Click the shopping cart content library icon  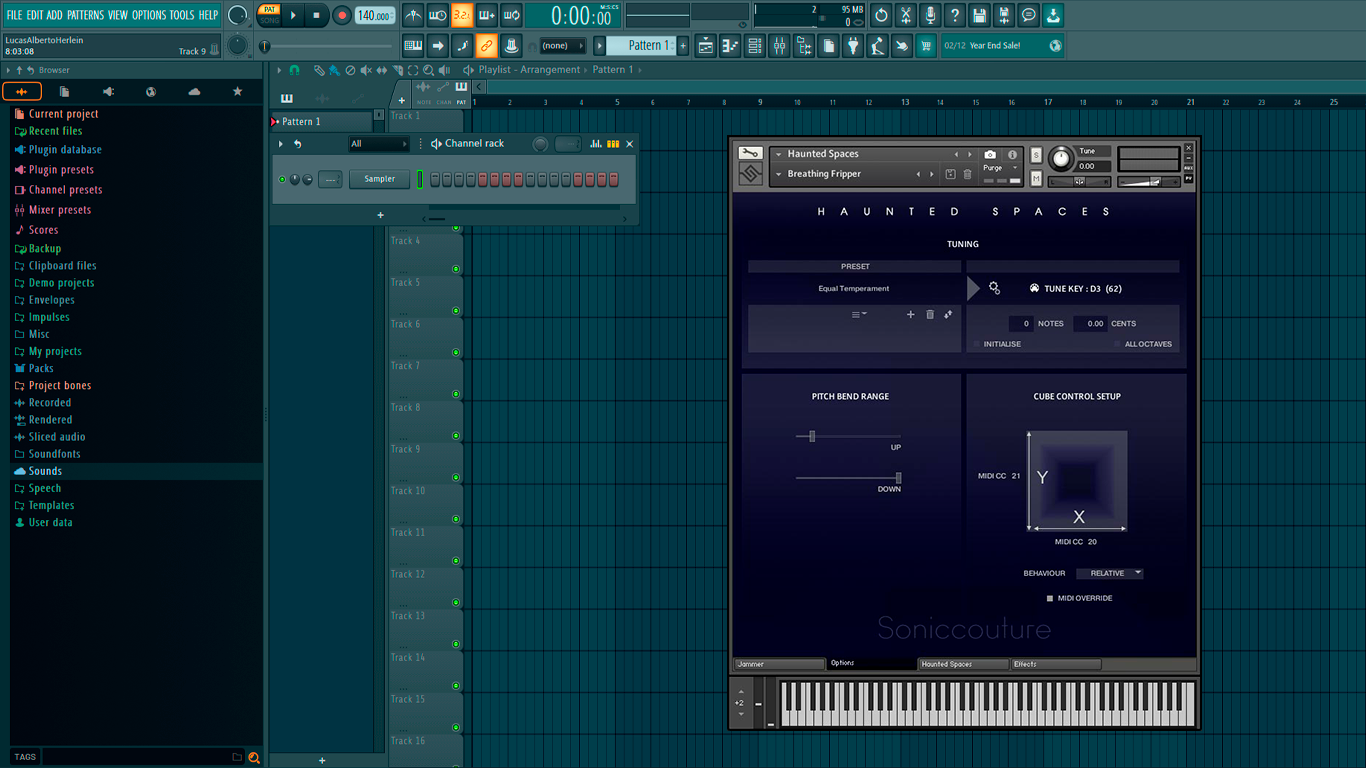tap(926, 46)
